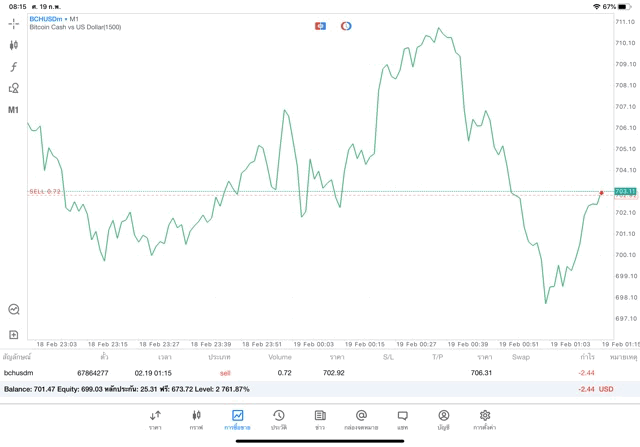Click the magnifier icon in left sidebar
The image size is (640, 447).
pos(14,310)
